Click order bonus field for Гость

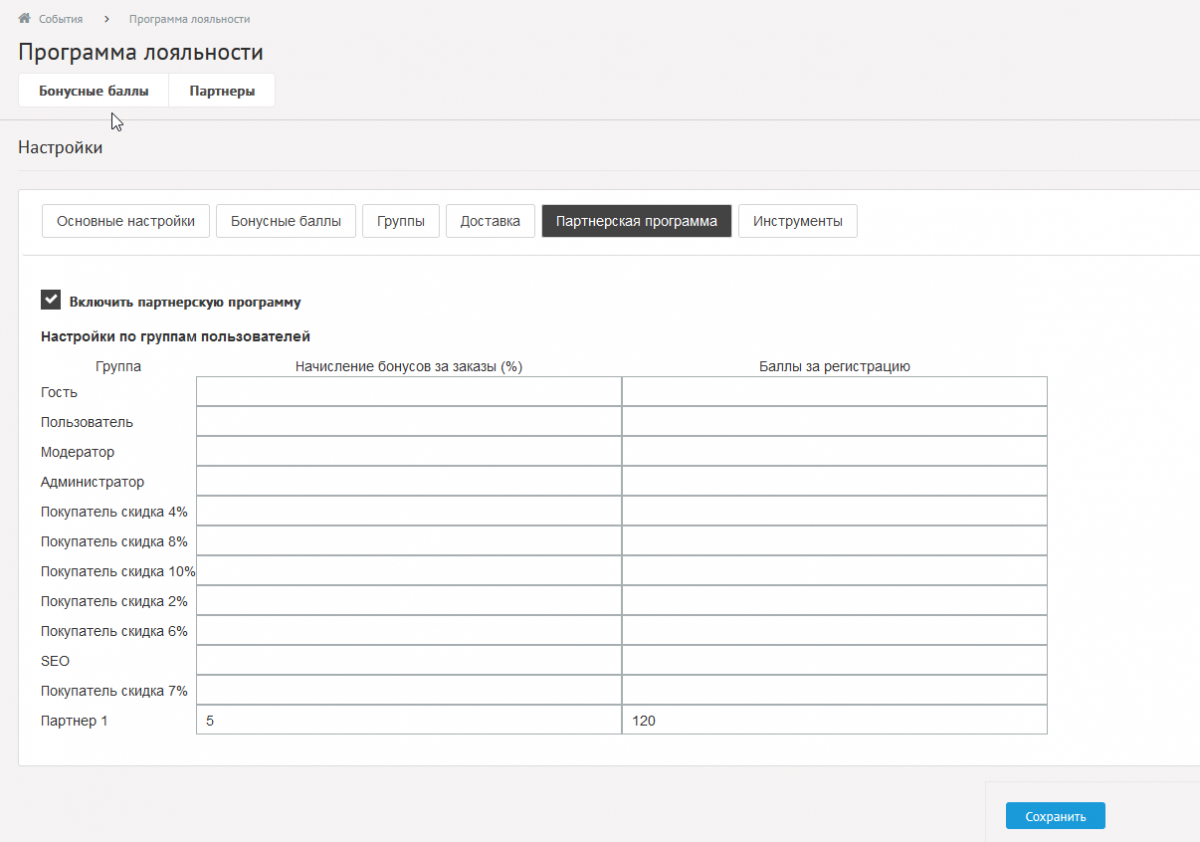click(408, 392)
